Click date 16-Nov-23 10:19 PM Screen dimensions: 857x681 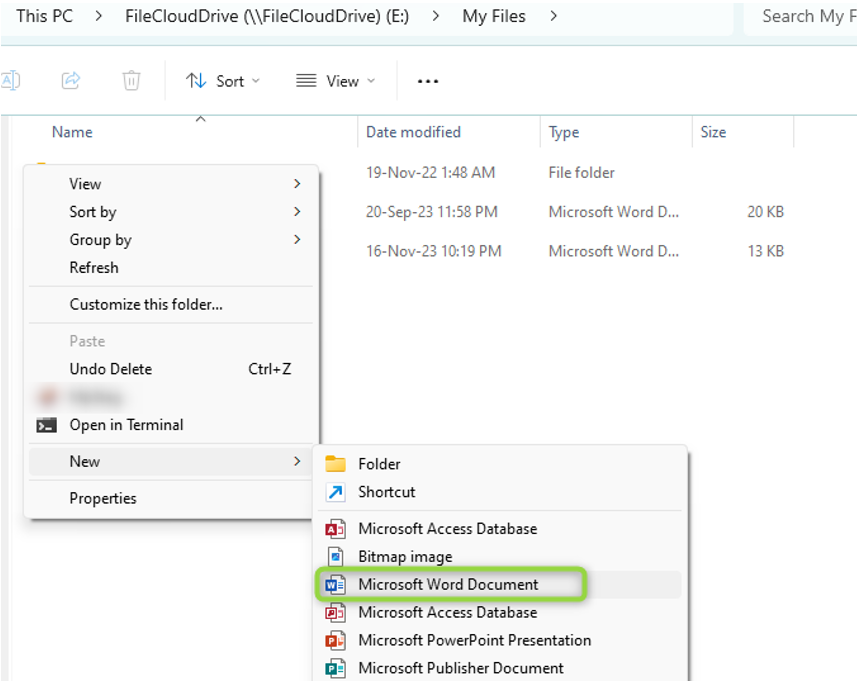coord(433,251)
